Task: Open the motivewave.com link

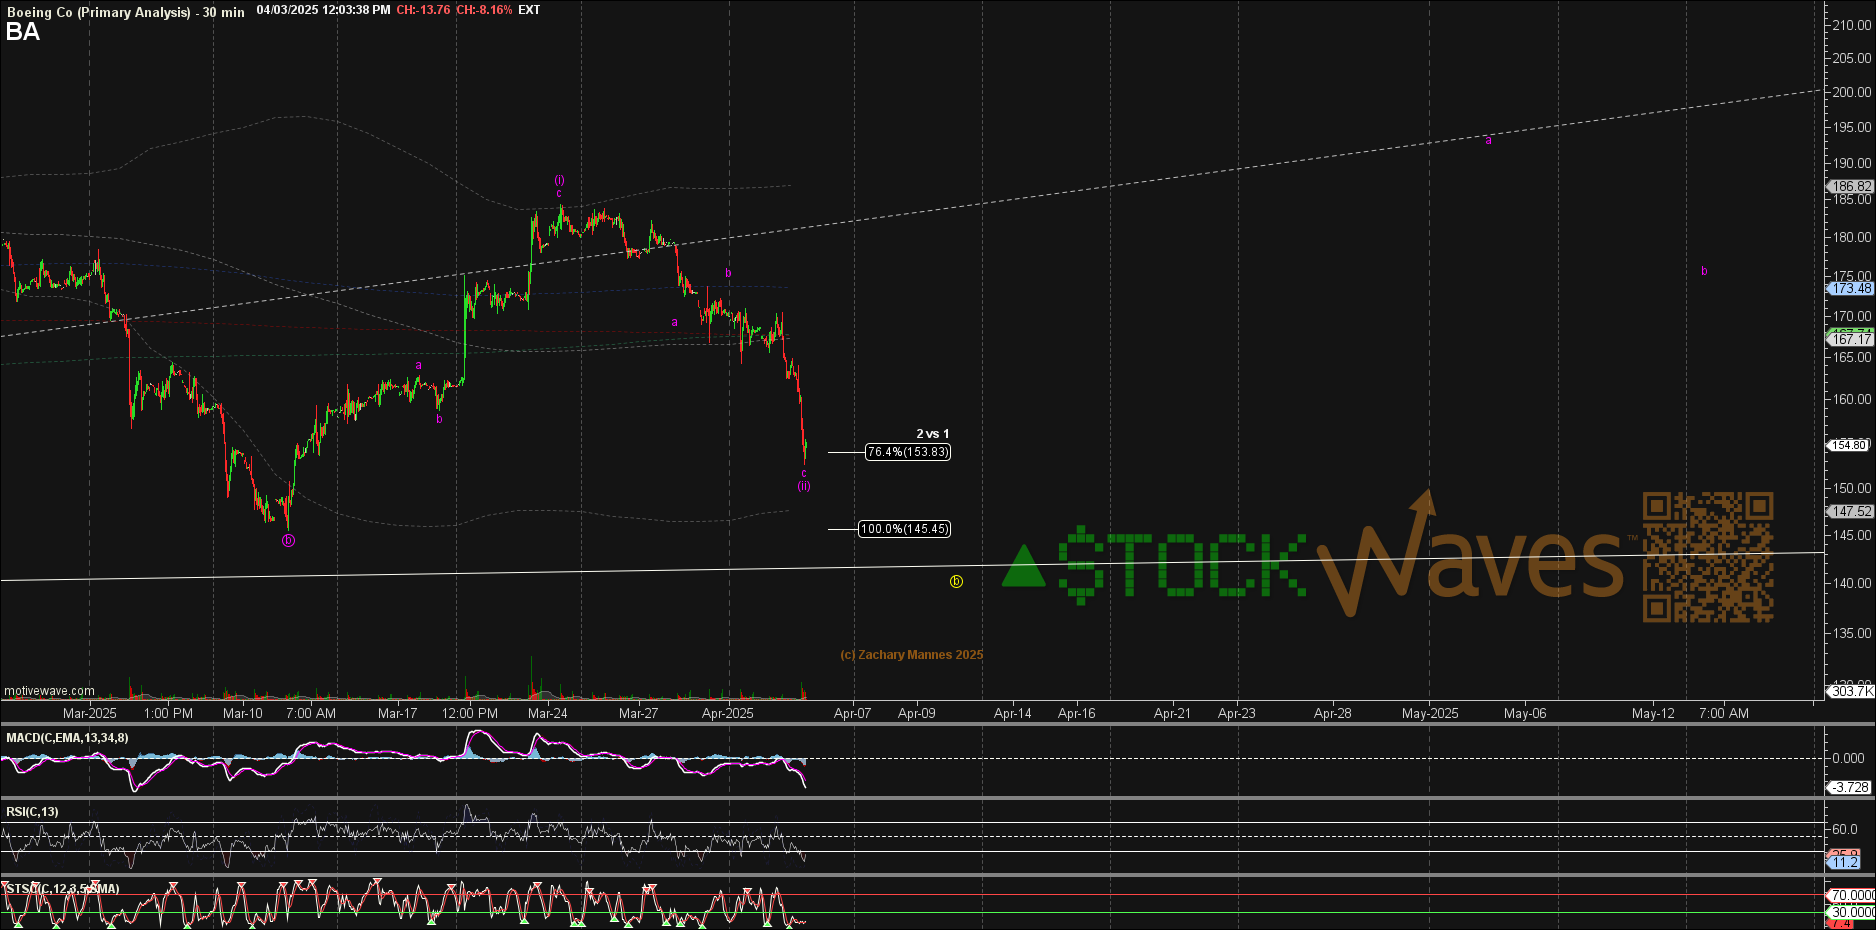Action: (x=49, y=691)
